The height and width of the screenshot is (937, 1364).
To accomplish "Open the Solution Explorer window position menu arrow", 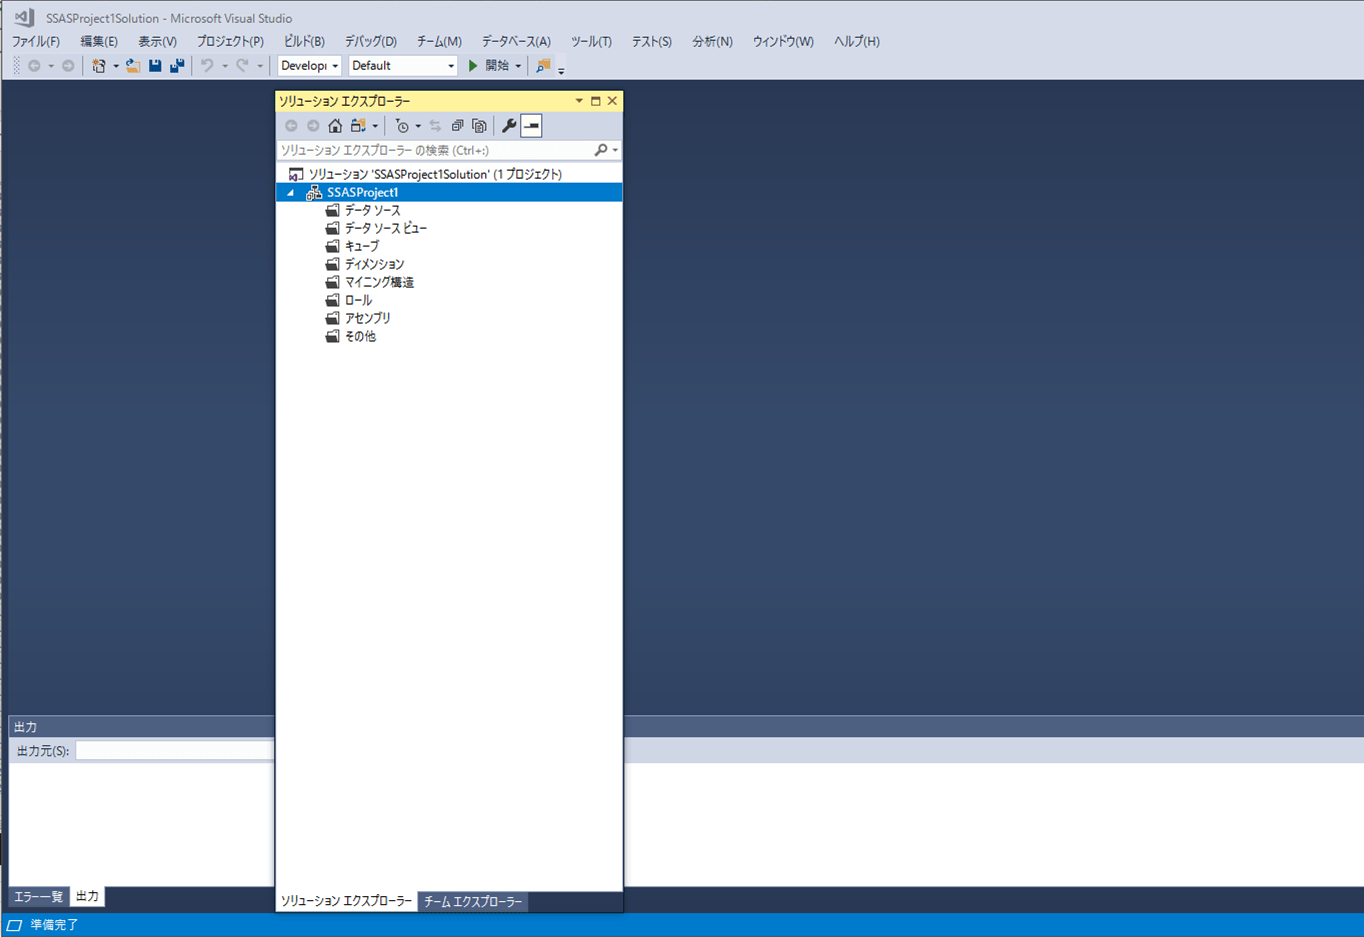I will (x=579, y=101).
